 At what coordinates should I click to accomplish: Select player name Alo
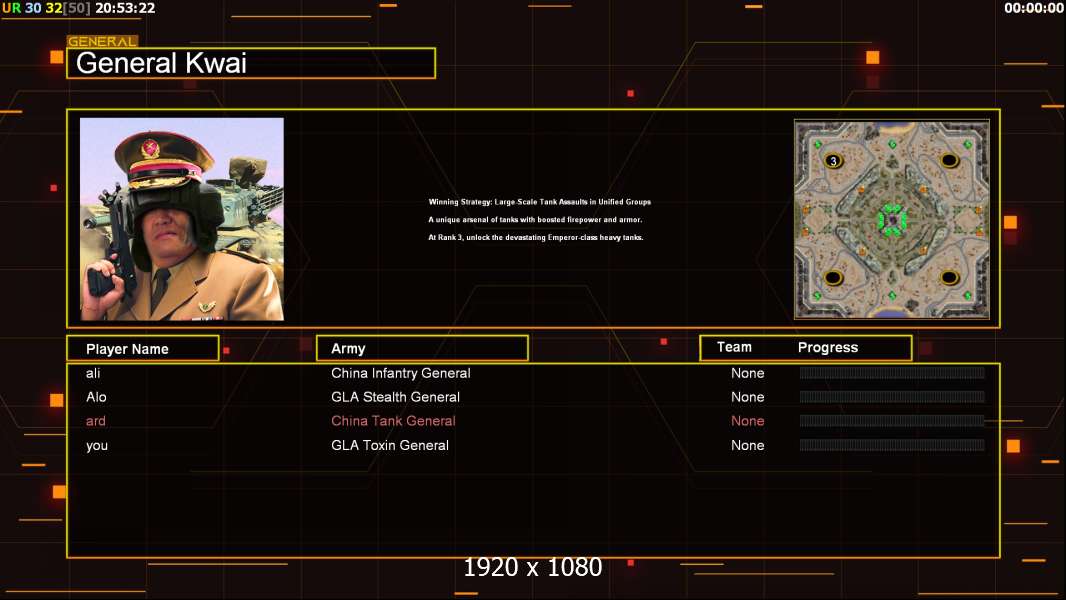[96, 397]
